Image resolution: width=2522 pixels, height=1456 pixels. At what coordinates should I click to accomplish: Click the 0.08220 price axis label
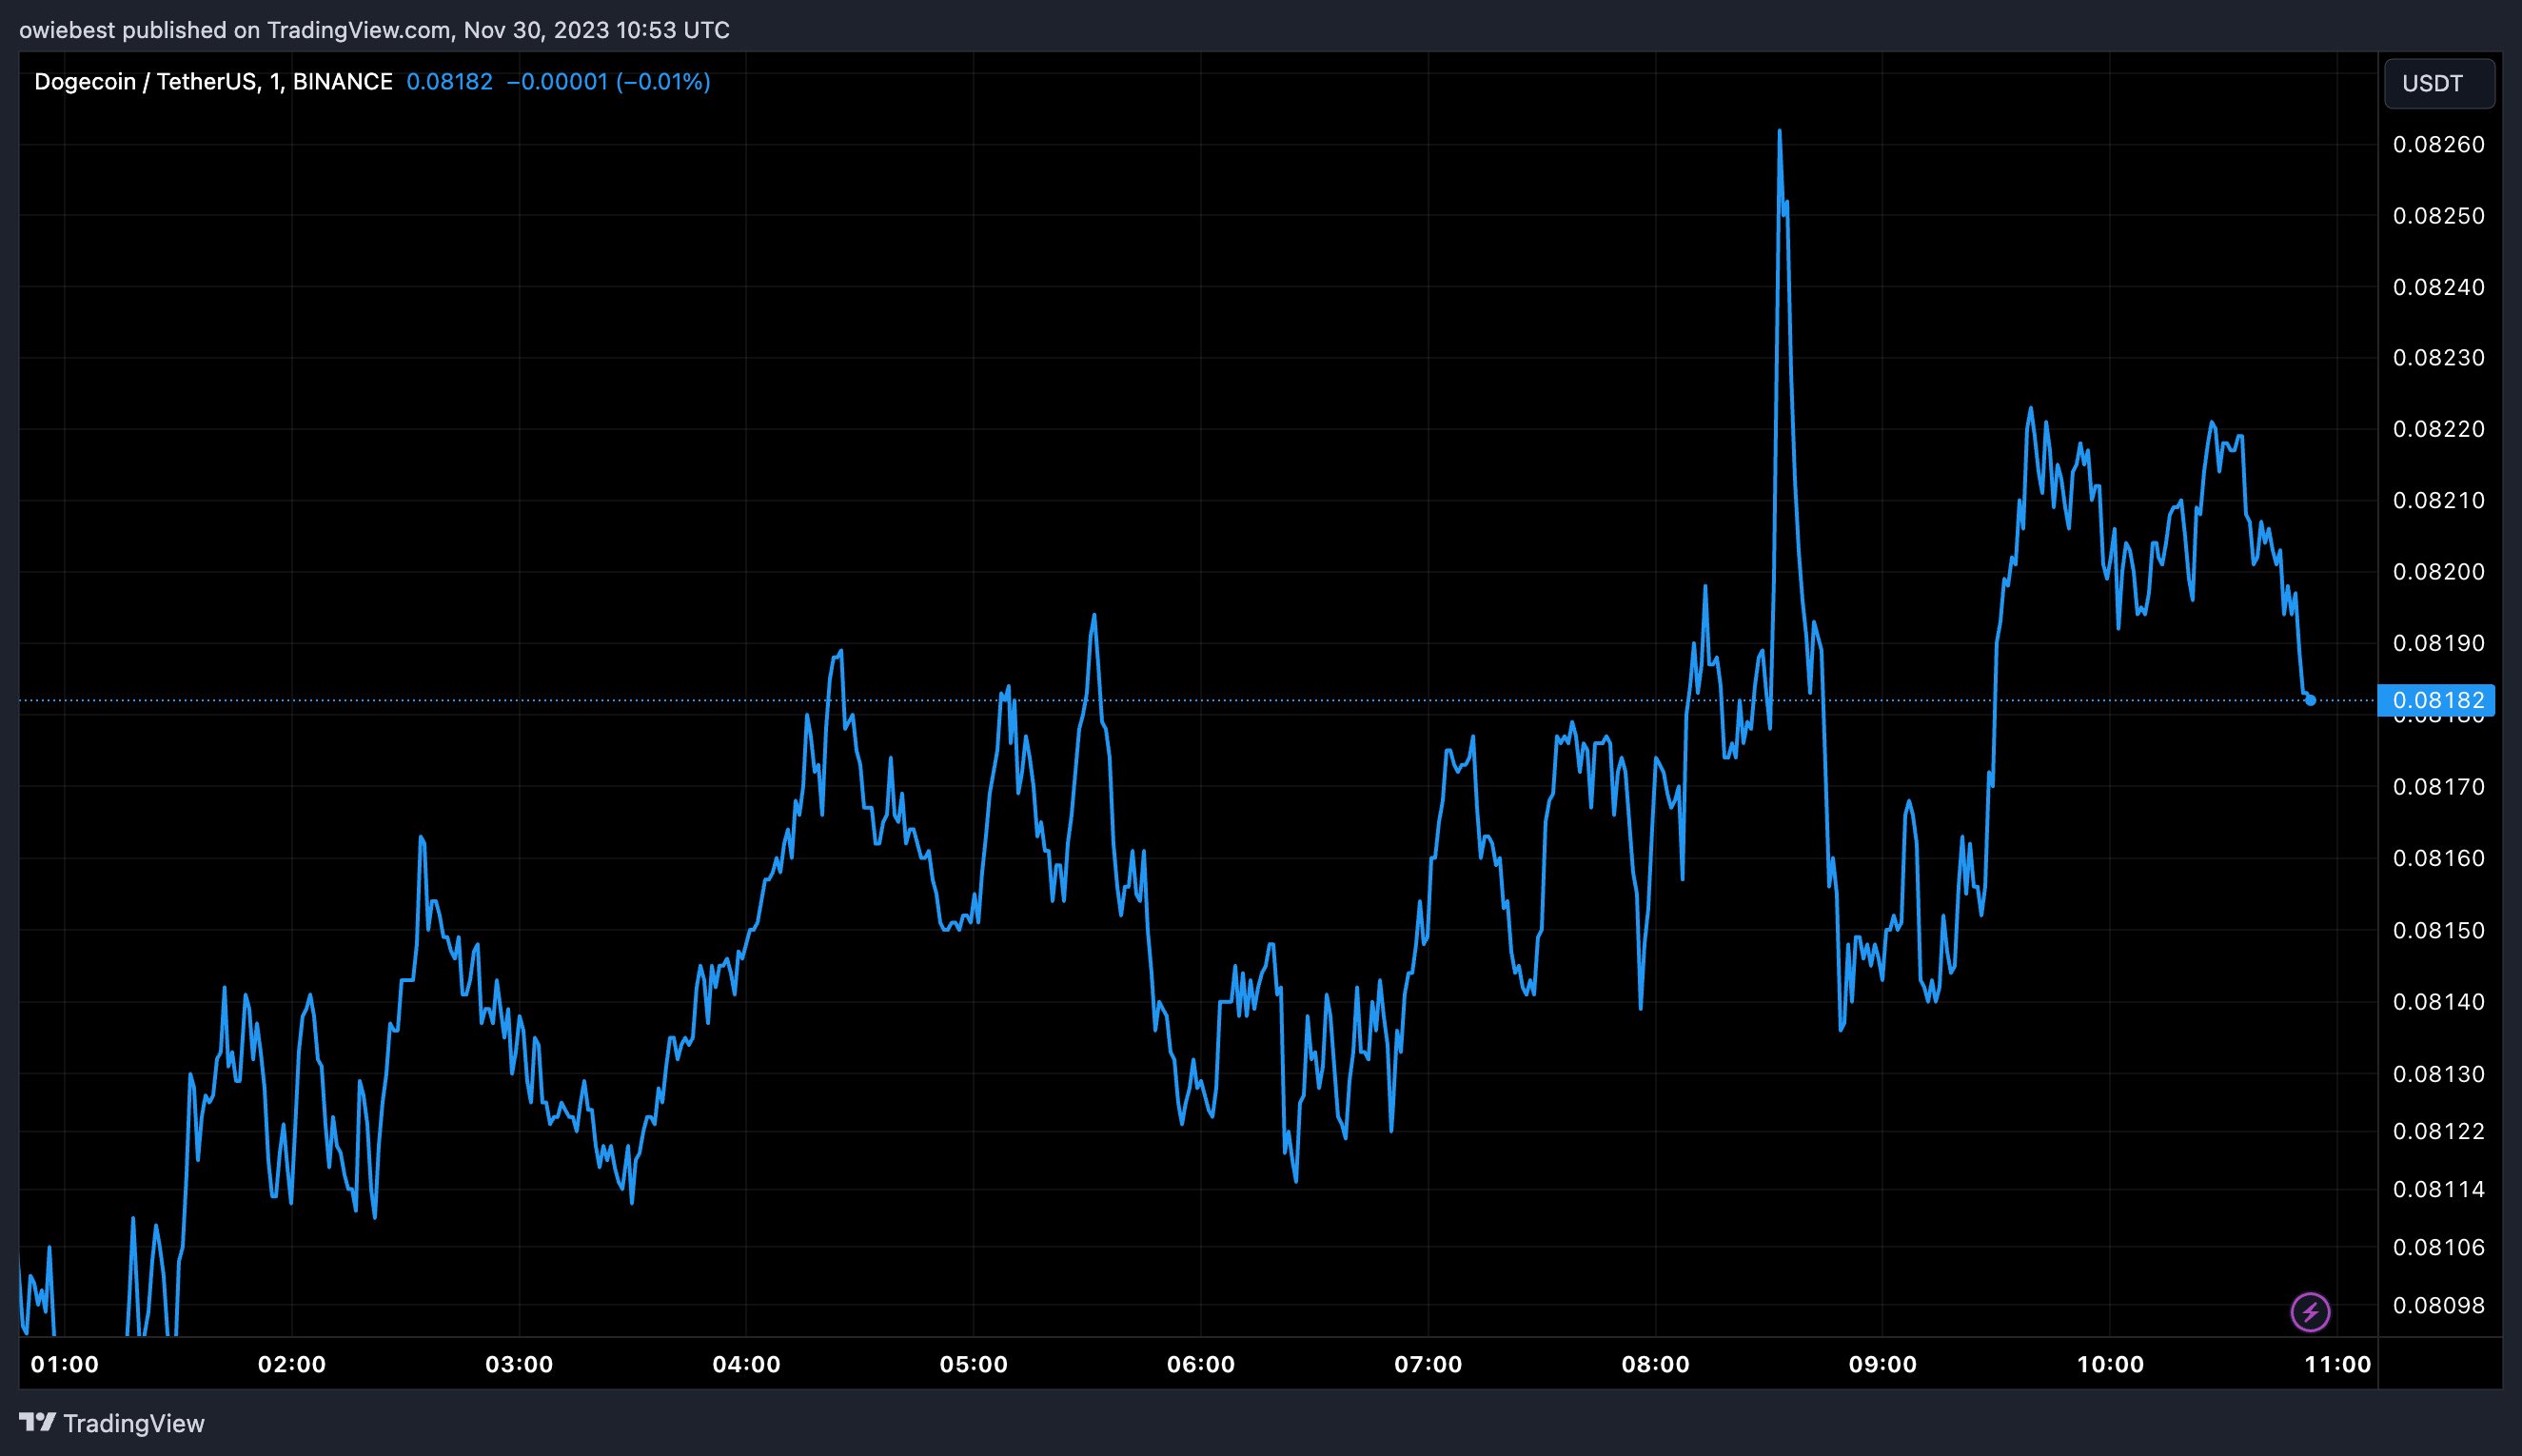[x=2438, y=429]
